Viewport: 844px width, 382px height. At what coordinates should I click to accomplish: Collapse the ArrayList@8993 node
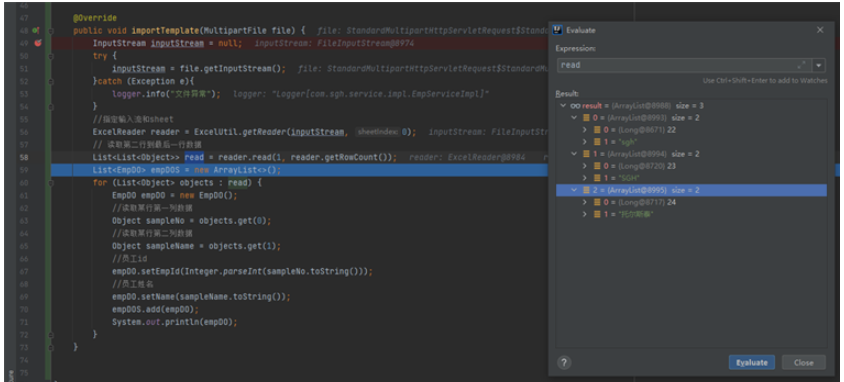[x=574, y=118]
